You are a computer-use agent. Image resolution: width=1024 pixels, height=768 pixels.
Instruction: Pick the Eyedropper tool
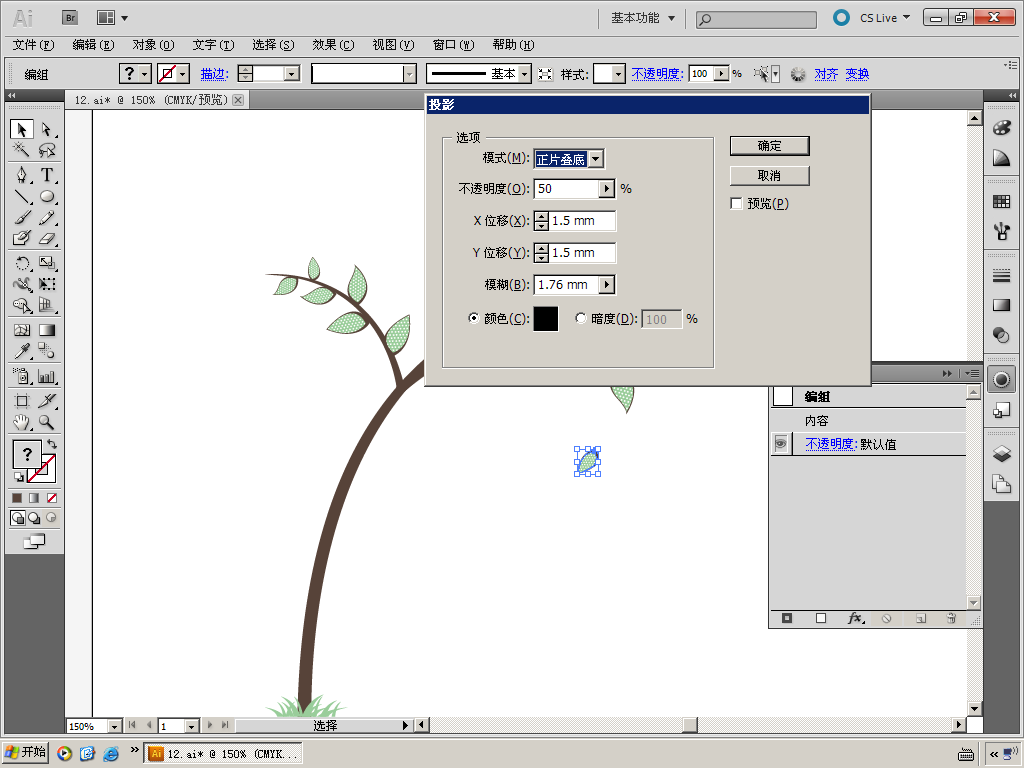22,351
